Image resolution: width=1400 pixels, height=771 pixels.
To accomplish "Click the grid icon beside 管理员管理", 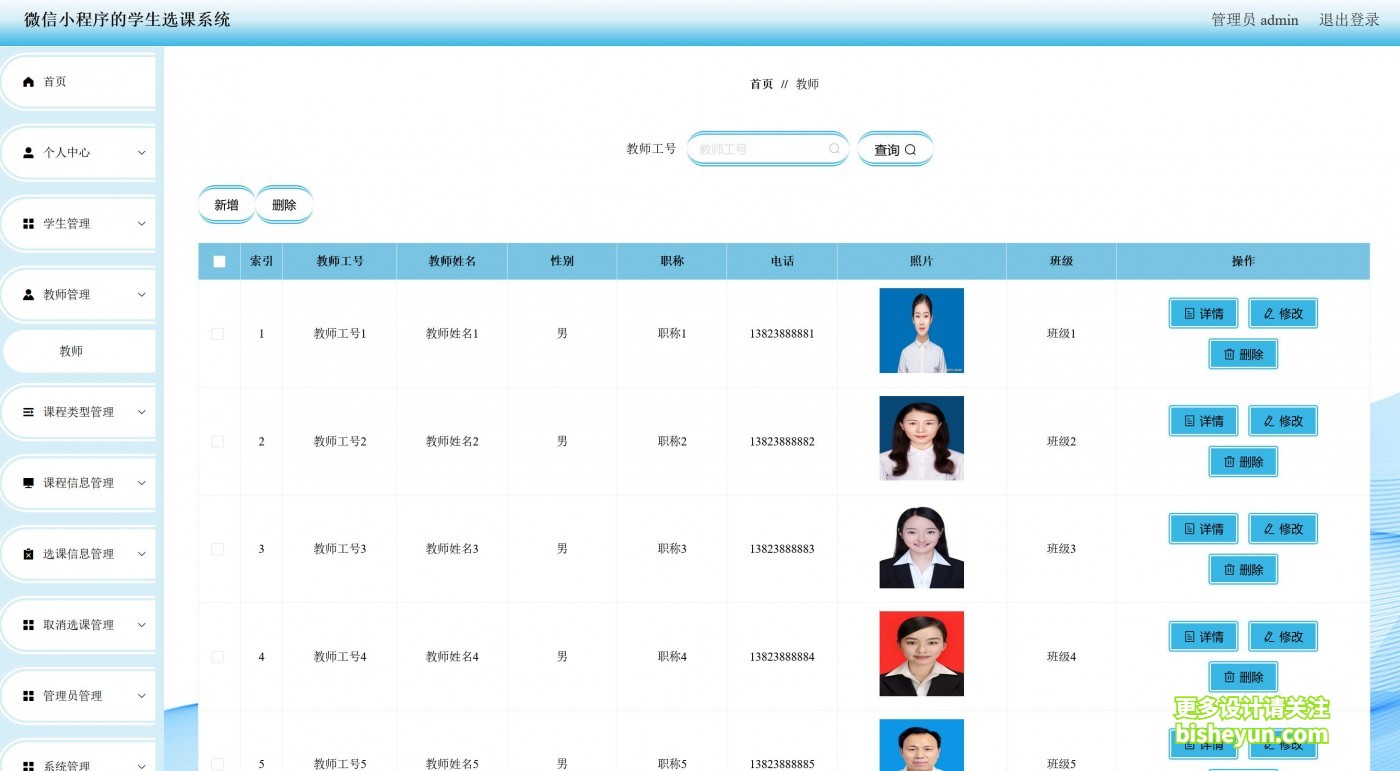I will tap(28, 696).
